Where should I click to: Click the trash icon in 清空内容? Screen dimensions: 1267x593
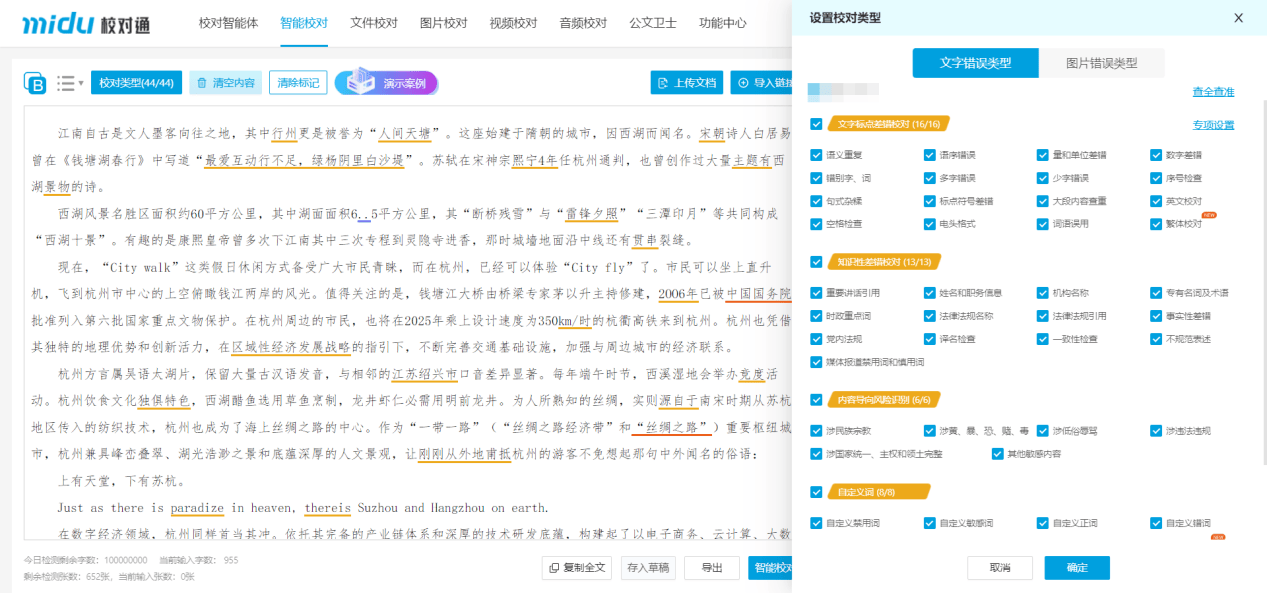[202, 83]
